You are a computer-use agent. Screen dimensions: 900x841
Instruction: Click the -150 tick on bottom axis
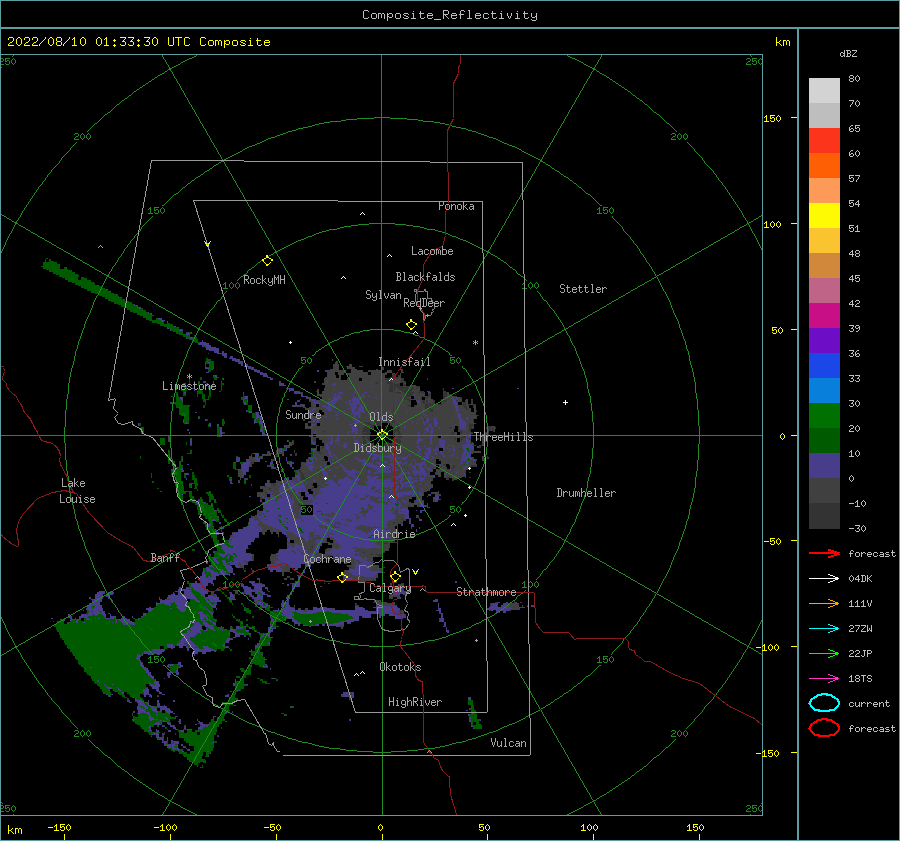[59, 827]
